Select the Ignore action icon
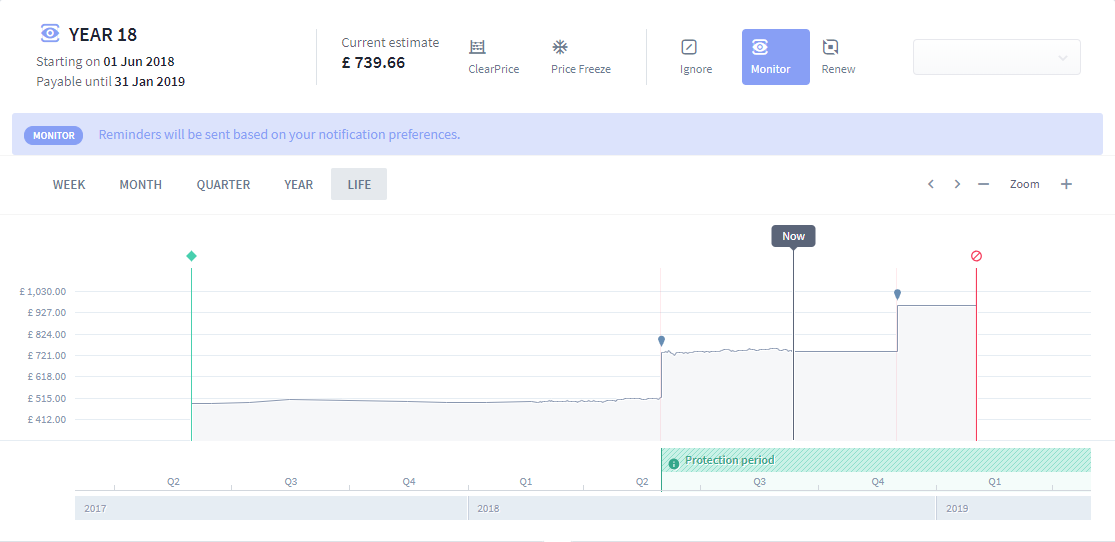This screenshot has width=1115, height=542. tap(688, 47)
